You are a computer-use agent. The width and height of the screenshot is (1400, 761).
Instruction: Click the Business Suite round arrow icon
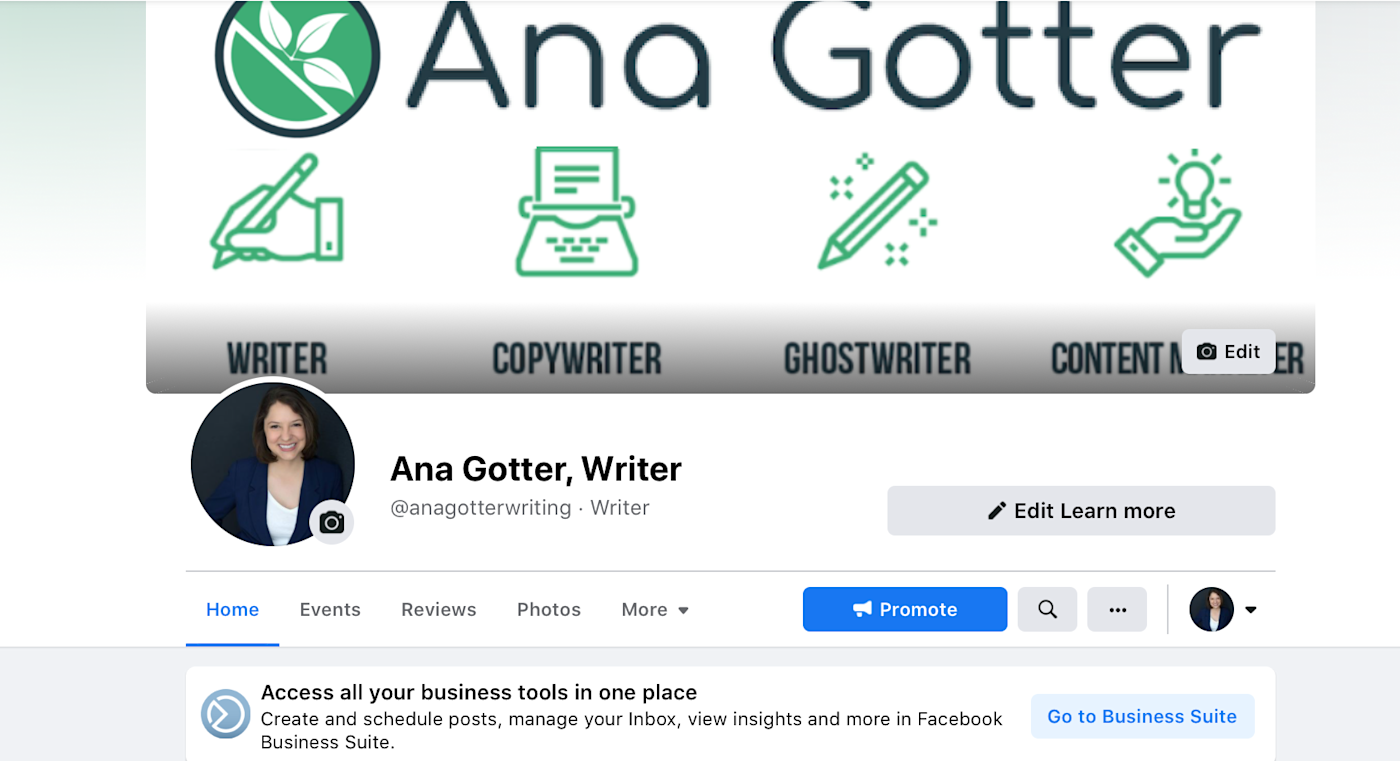[225, 714]
